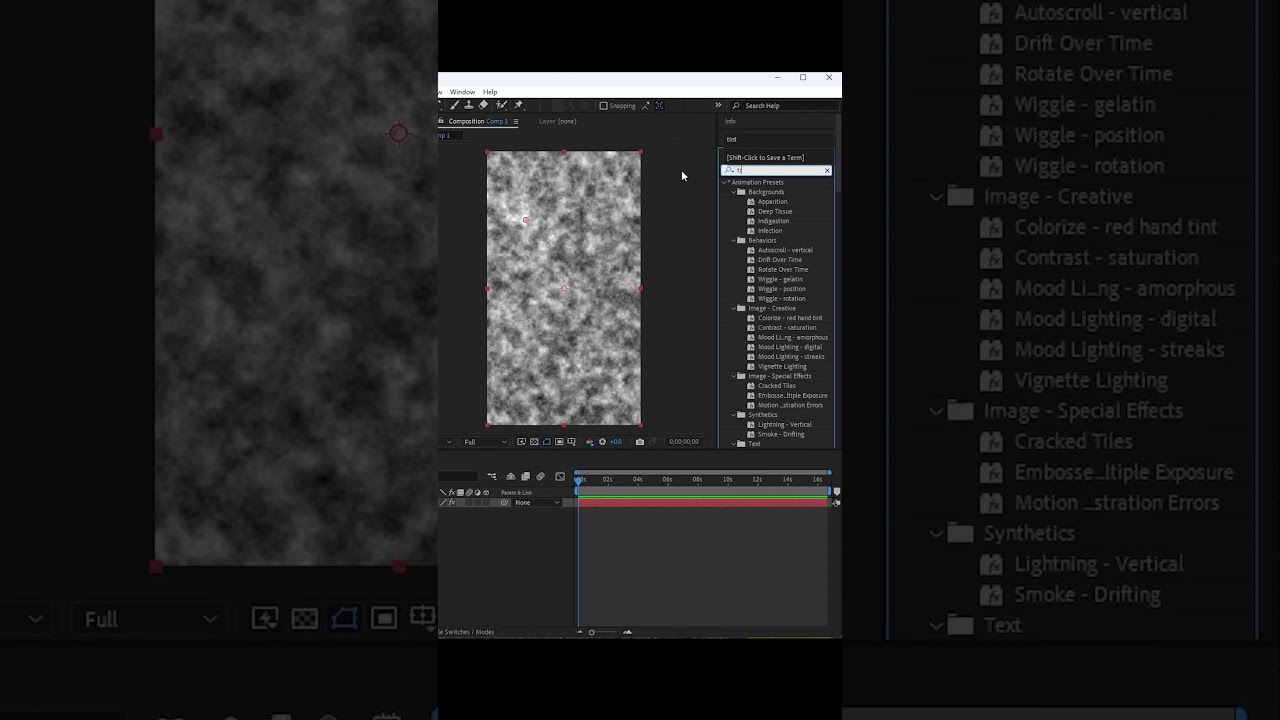
Task: Toggle hide shy layers in timeline
Action: [x=511, y=476]
